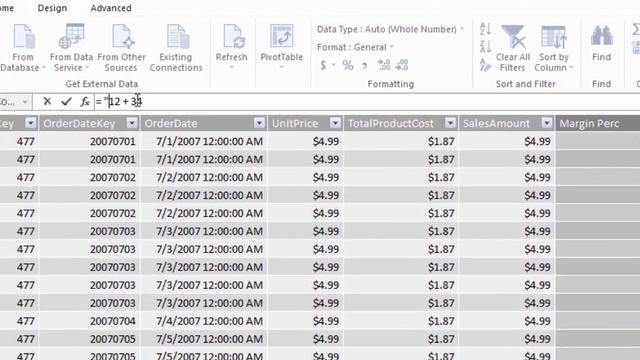Open name box dropdown arrow

(25, 102)
